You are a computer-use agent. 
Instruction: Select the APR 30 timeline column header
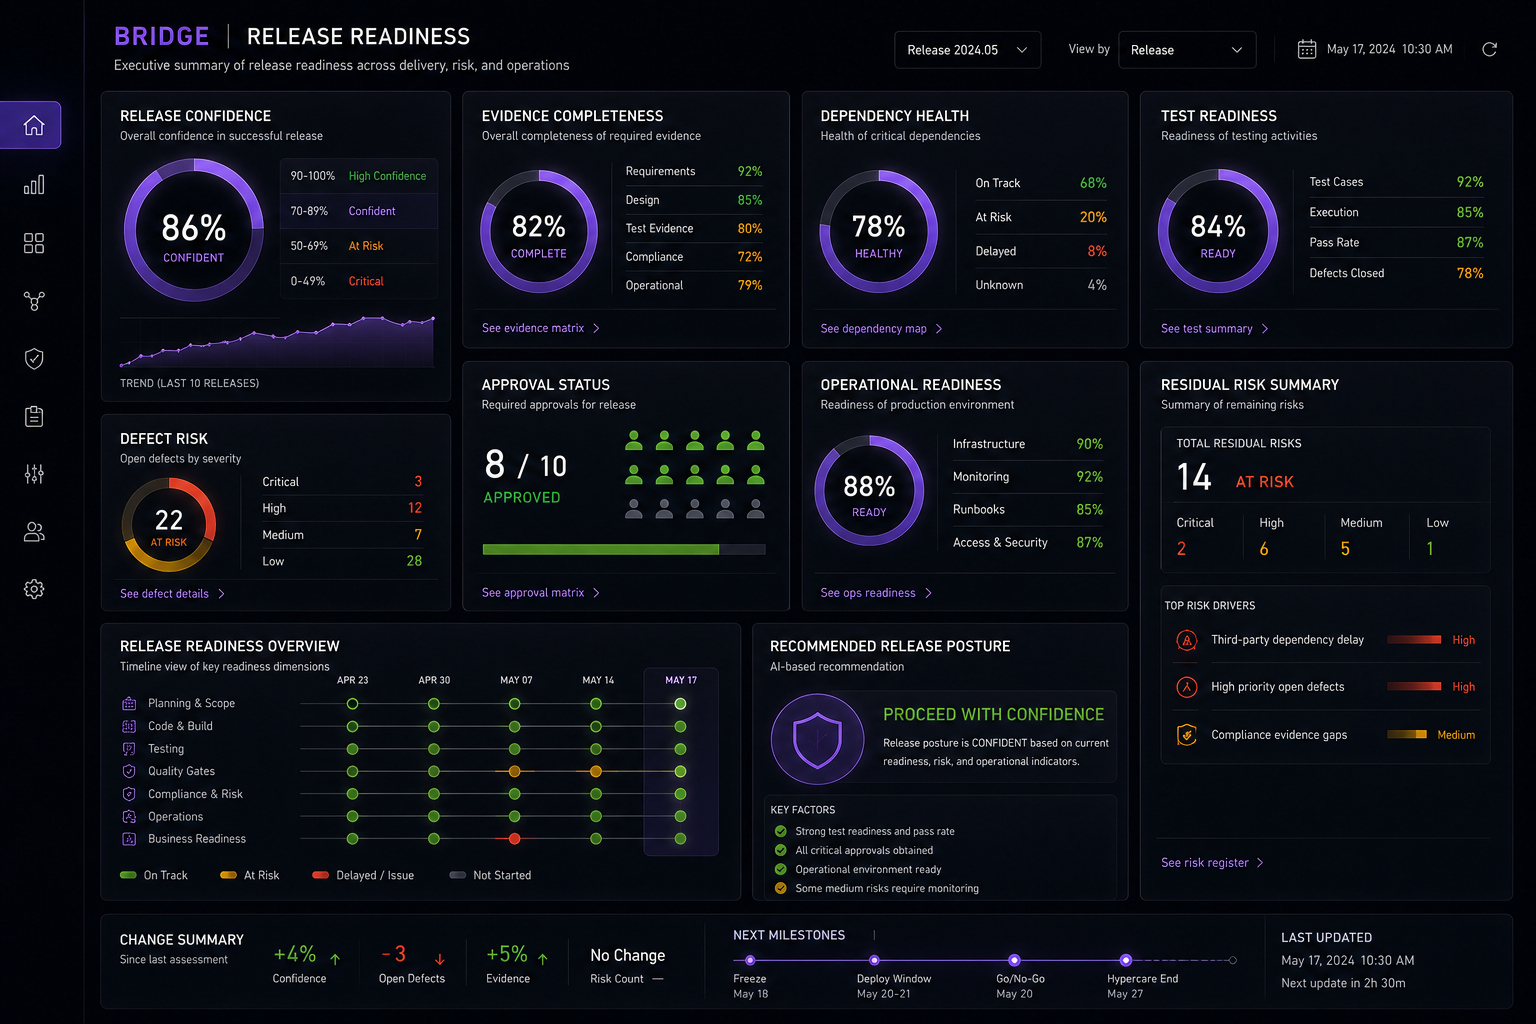tap(434, 680)
